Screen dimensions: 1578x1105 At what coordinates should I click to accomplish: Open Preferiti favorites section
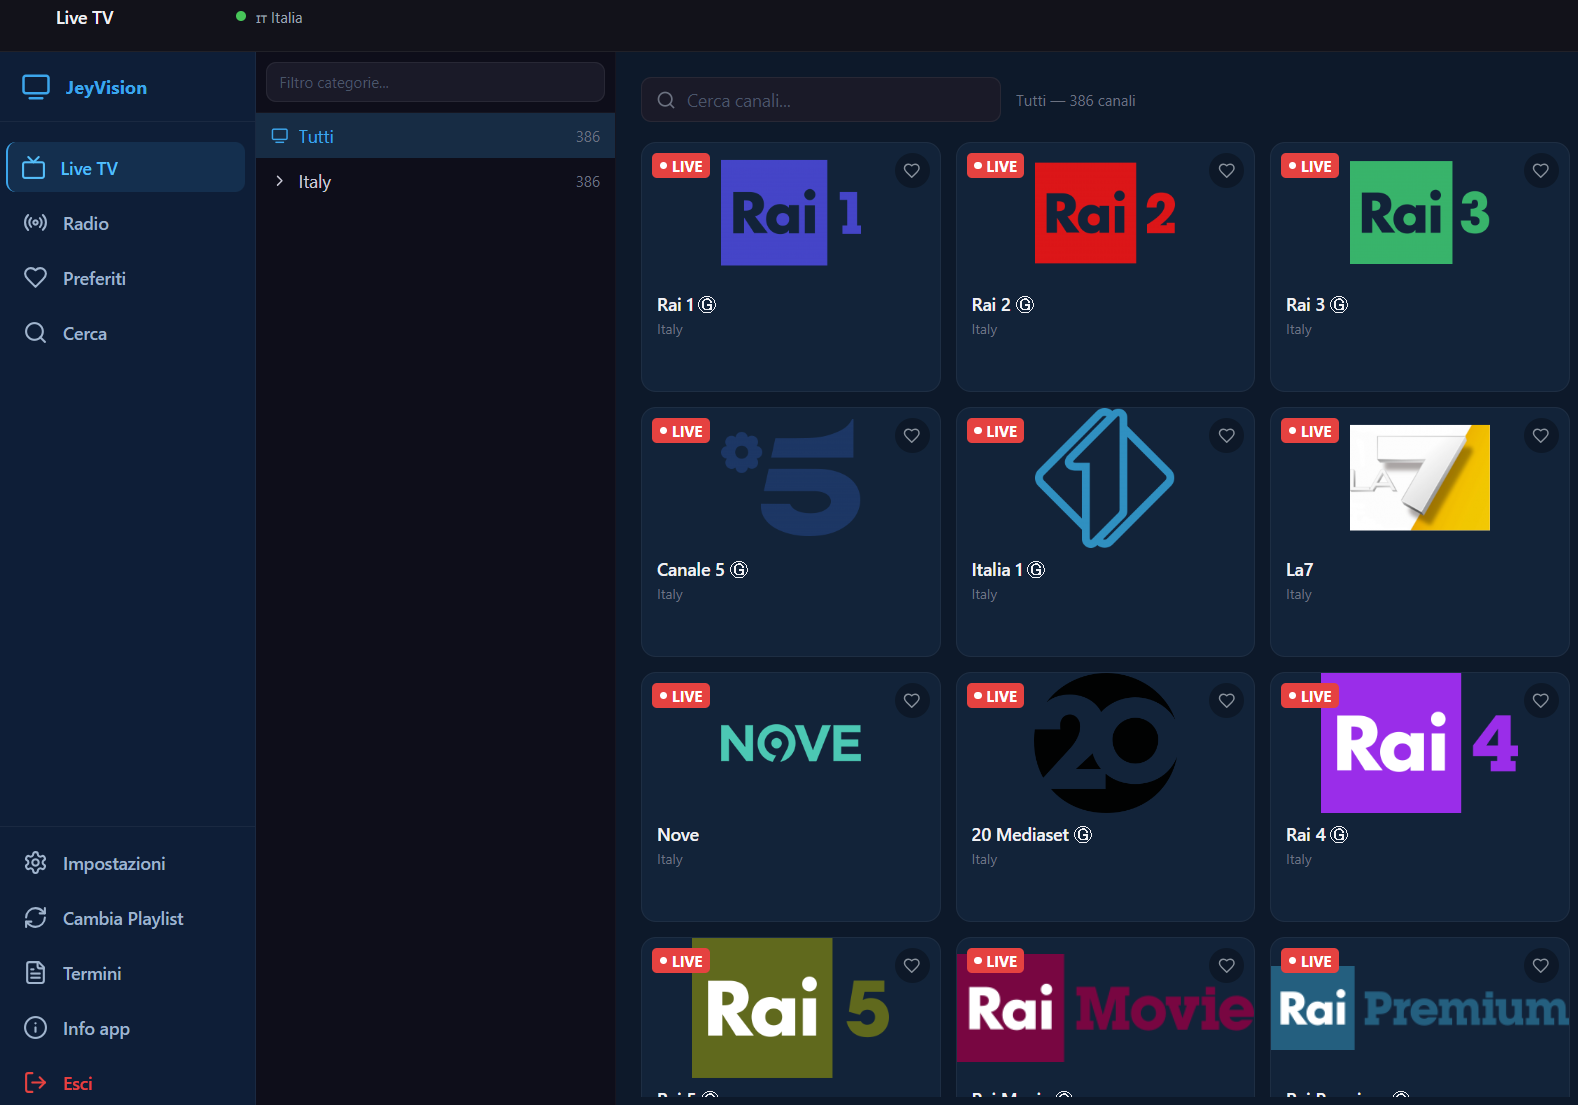pyautogui.click(x=126, y=278)
